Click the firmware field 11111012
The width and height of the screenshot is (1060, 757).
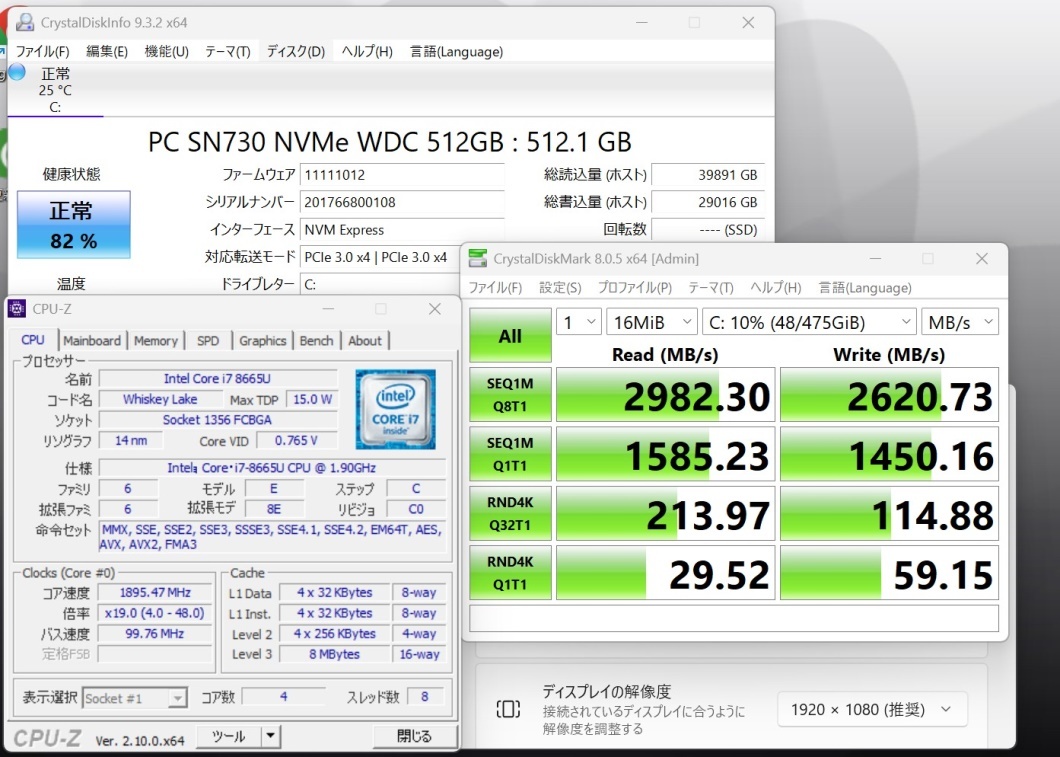402,175
